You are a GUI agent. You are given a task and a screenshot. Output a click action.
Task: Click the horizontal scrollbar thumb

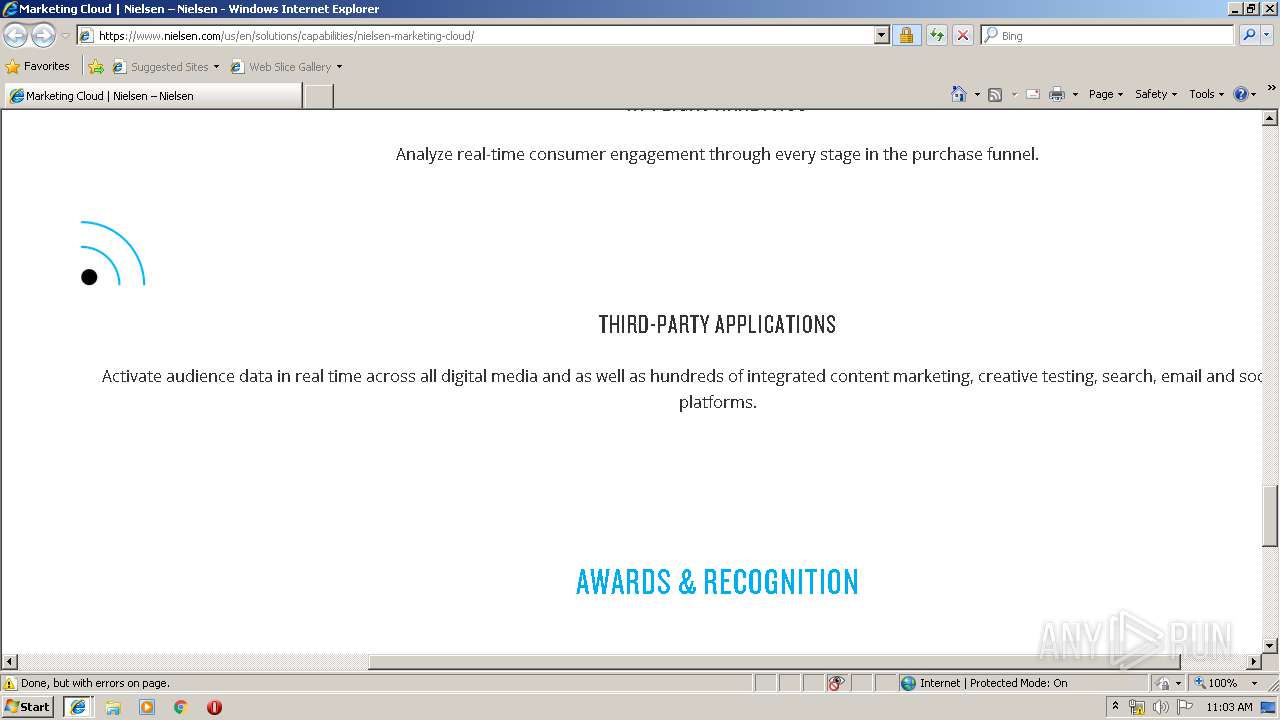tap(774, 662)
